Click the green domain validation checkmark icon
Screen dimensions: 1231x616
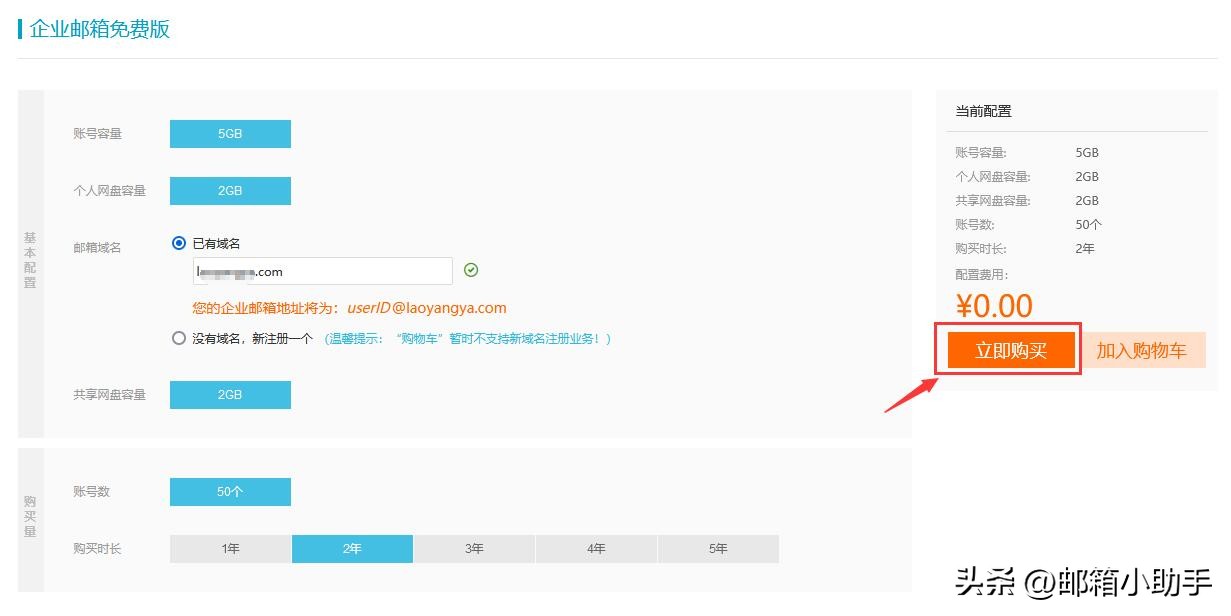(x=471, y=270)
